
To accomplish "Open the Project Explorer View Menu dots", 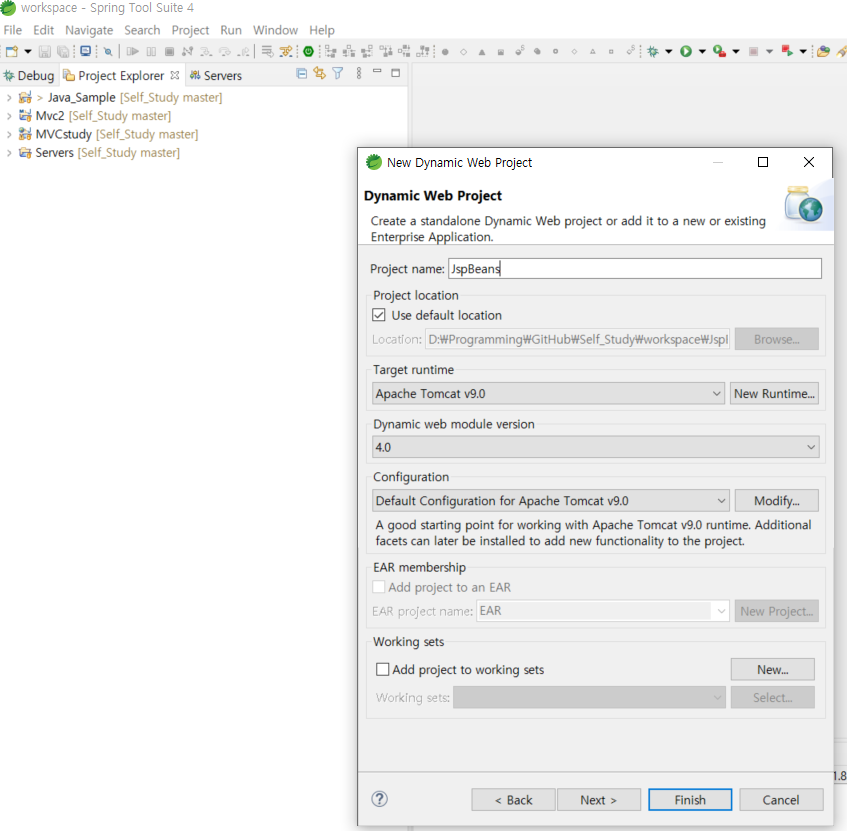I will click(x=359, y=73).
